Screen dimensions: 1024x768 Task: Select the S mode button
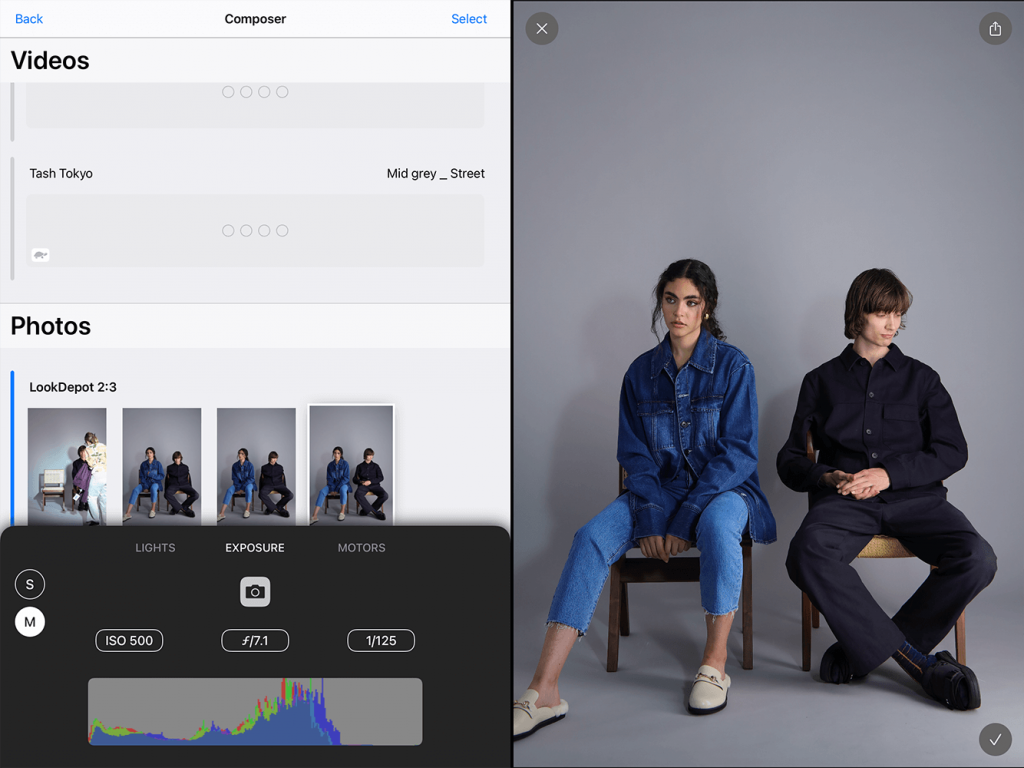[30, 584]
